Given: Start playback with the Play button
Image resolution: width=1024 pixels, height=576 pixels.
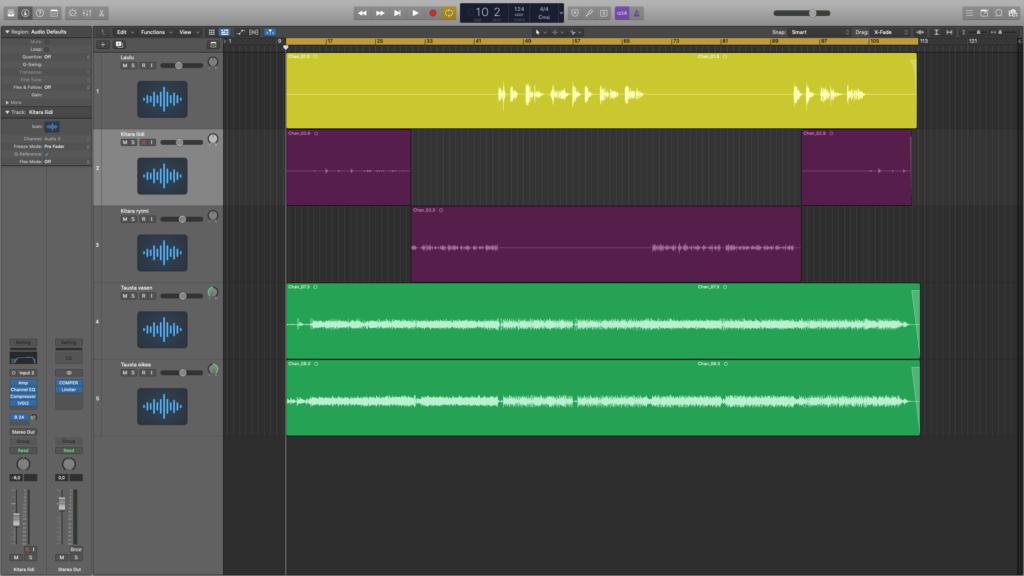Looking at the screenshot, I should 415,13.
